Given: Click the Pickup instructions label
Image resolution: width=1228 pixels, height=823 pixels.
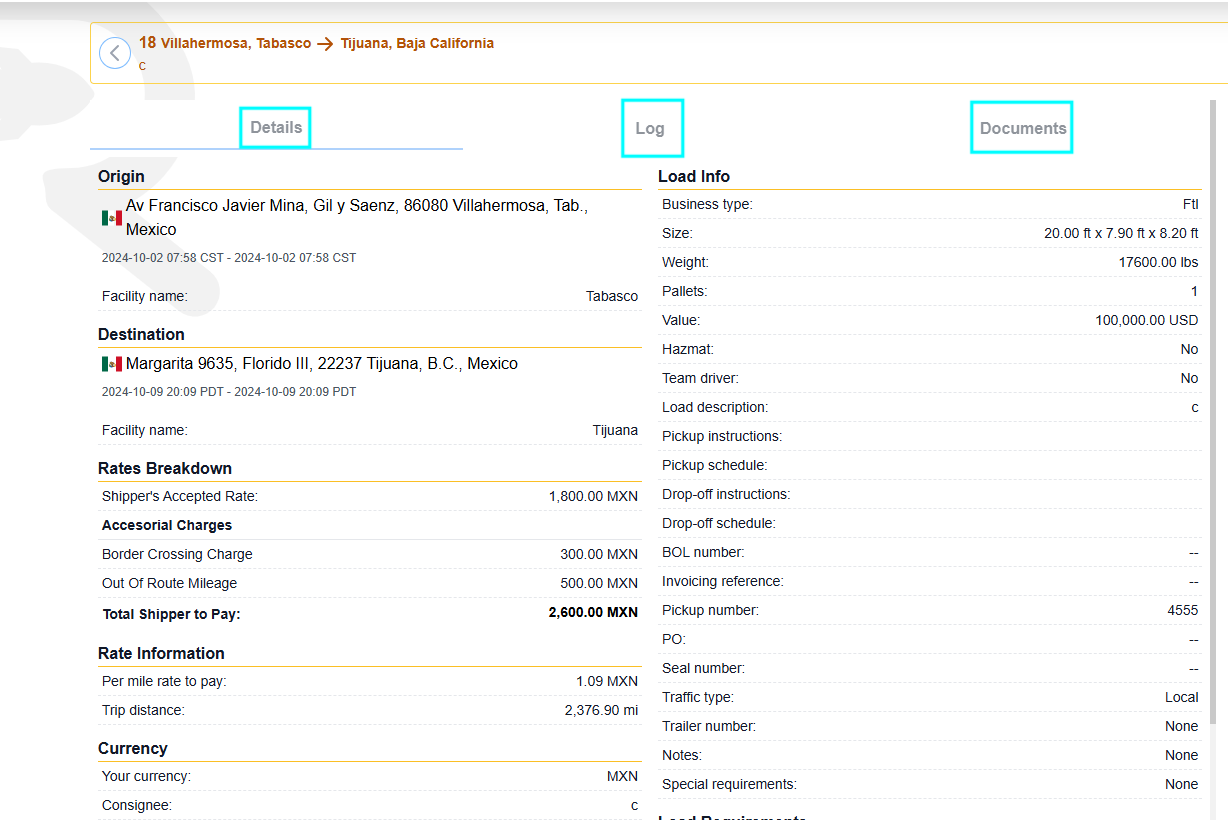Looking at the screenshot, I should pos(722,436).
